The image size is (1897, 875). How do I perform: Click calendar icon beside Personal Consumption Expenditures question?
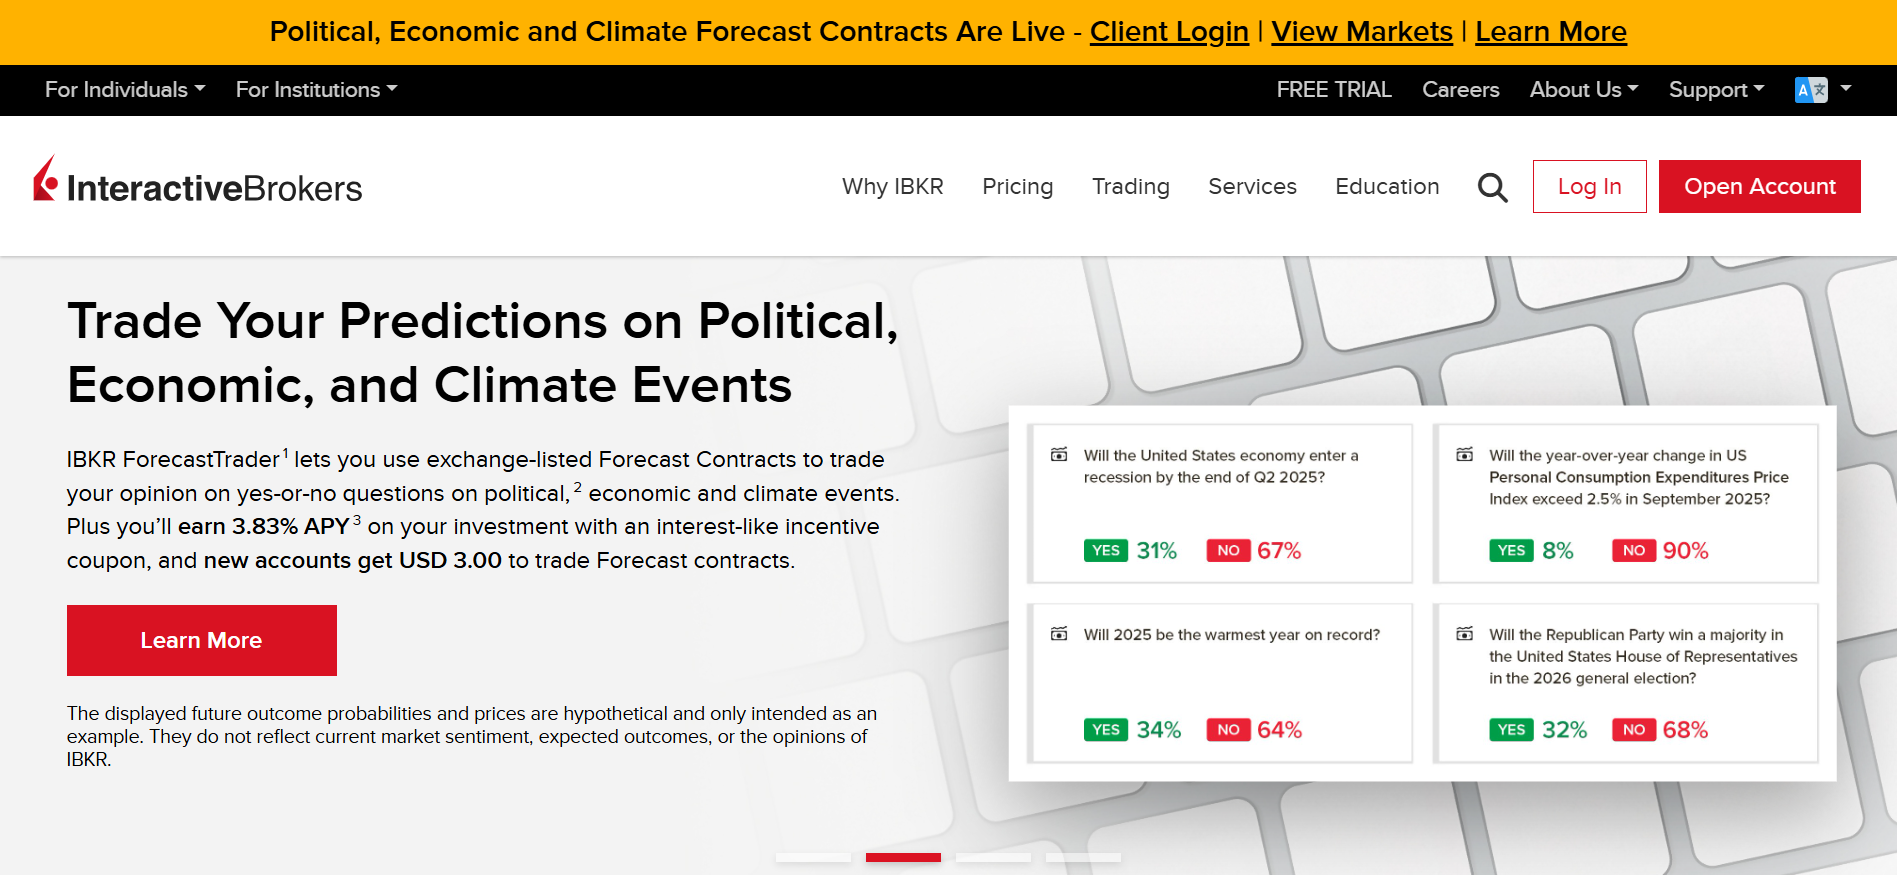1465,455
